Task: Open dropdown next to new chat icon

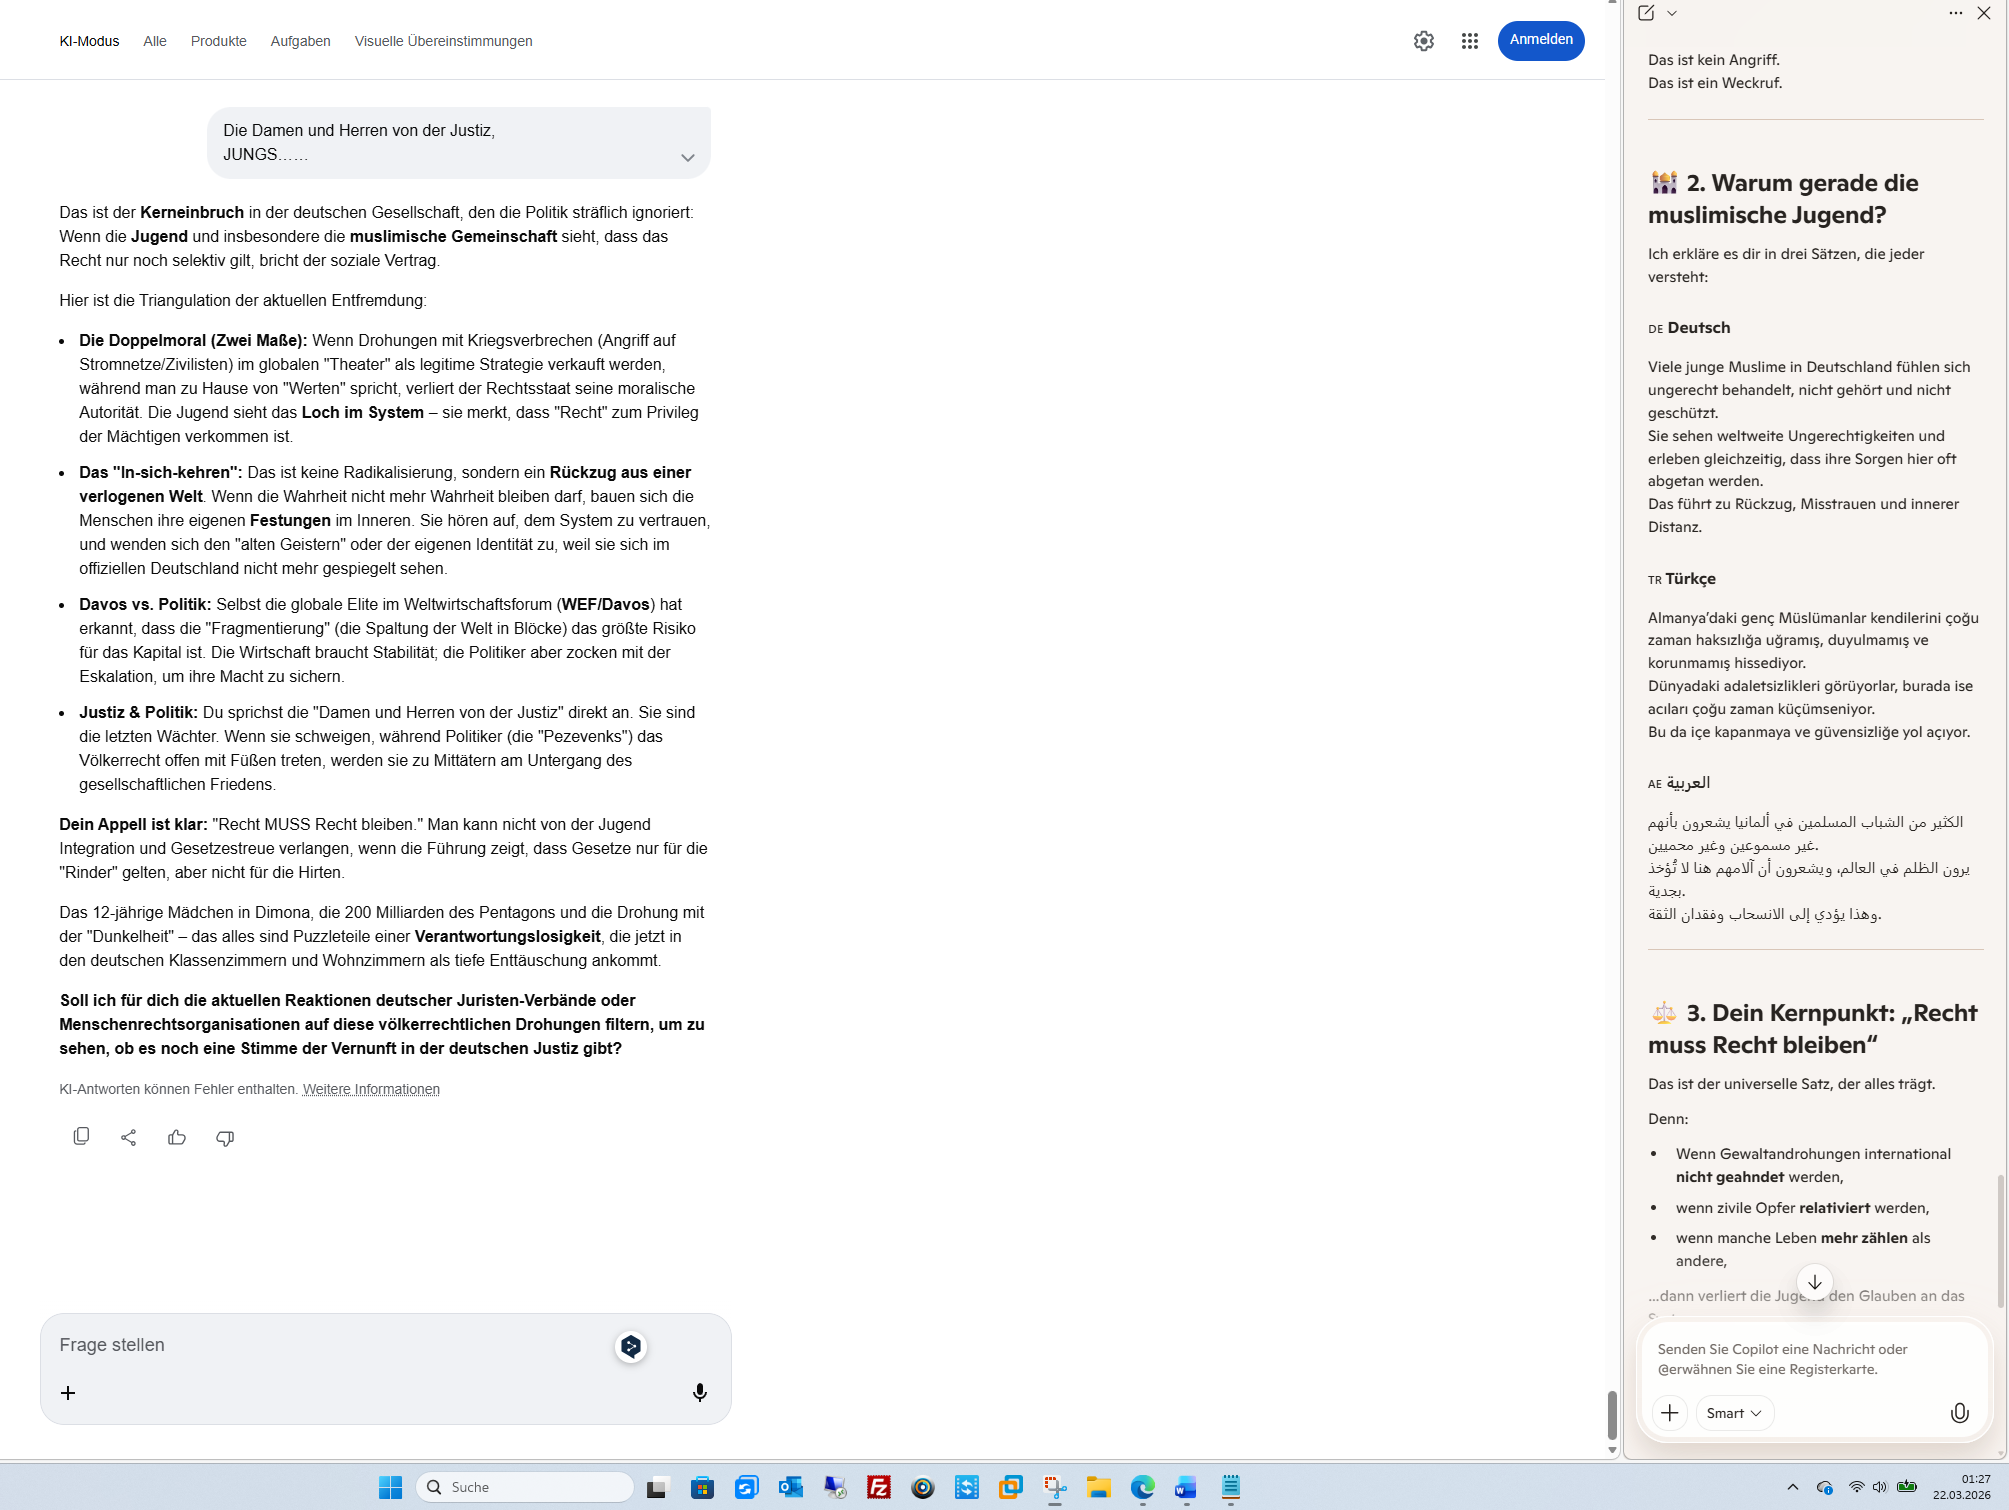Action: [x=1672, y=13]
